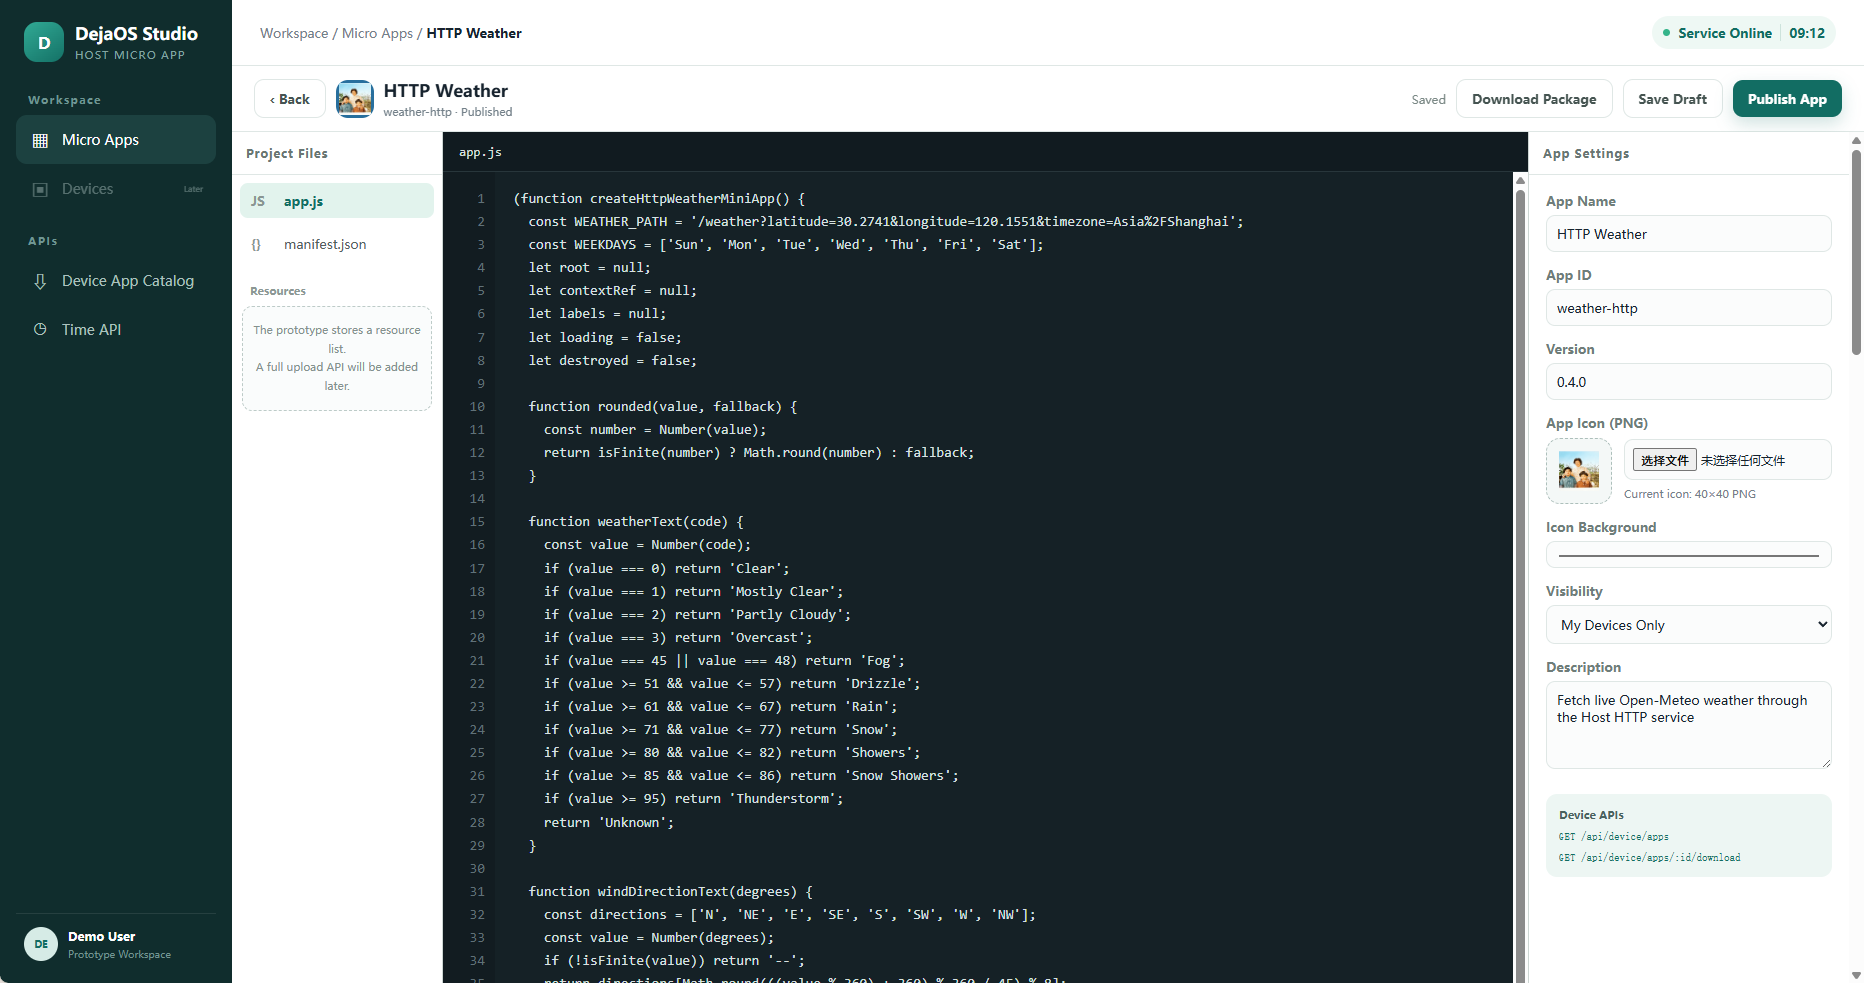The height and width of the screenshot is (983, 1864).
Task: Click the Demo User avatar
Action: pyautogui.click(x=41, y=944)
